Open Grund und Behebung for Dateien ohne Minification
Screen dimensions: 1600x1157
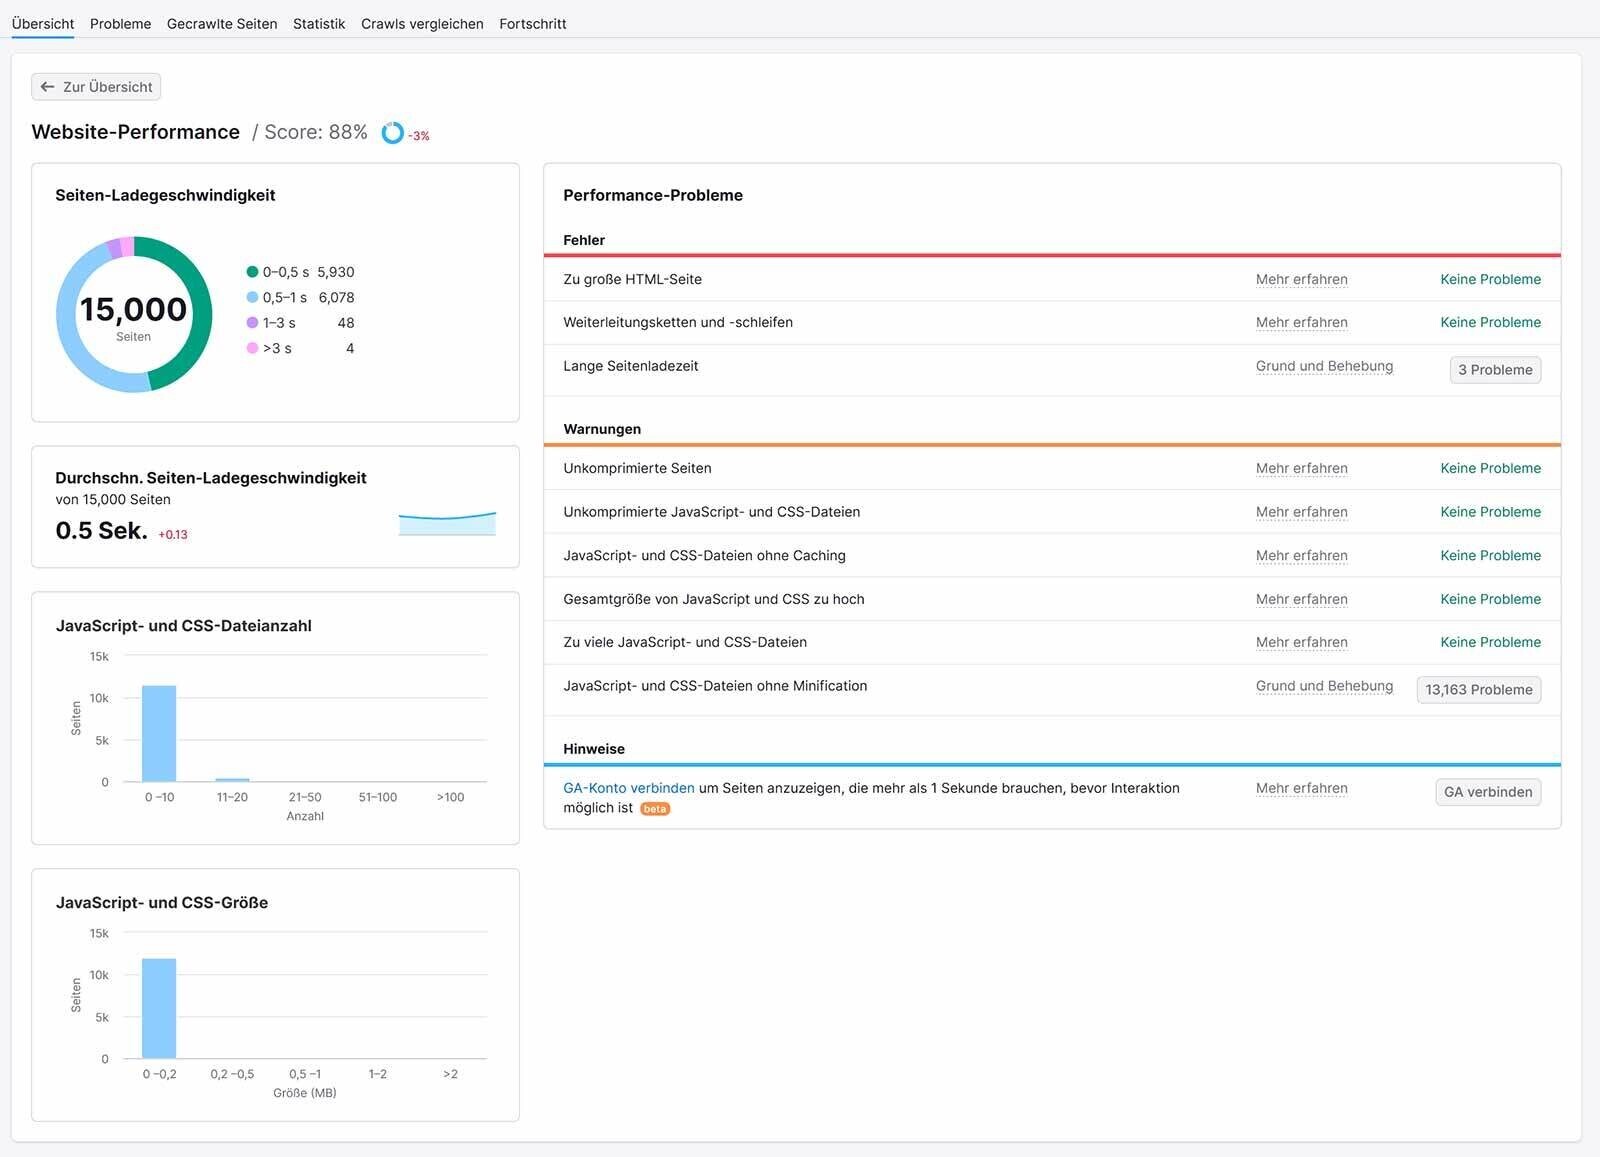point(1324,686)
